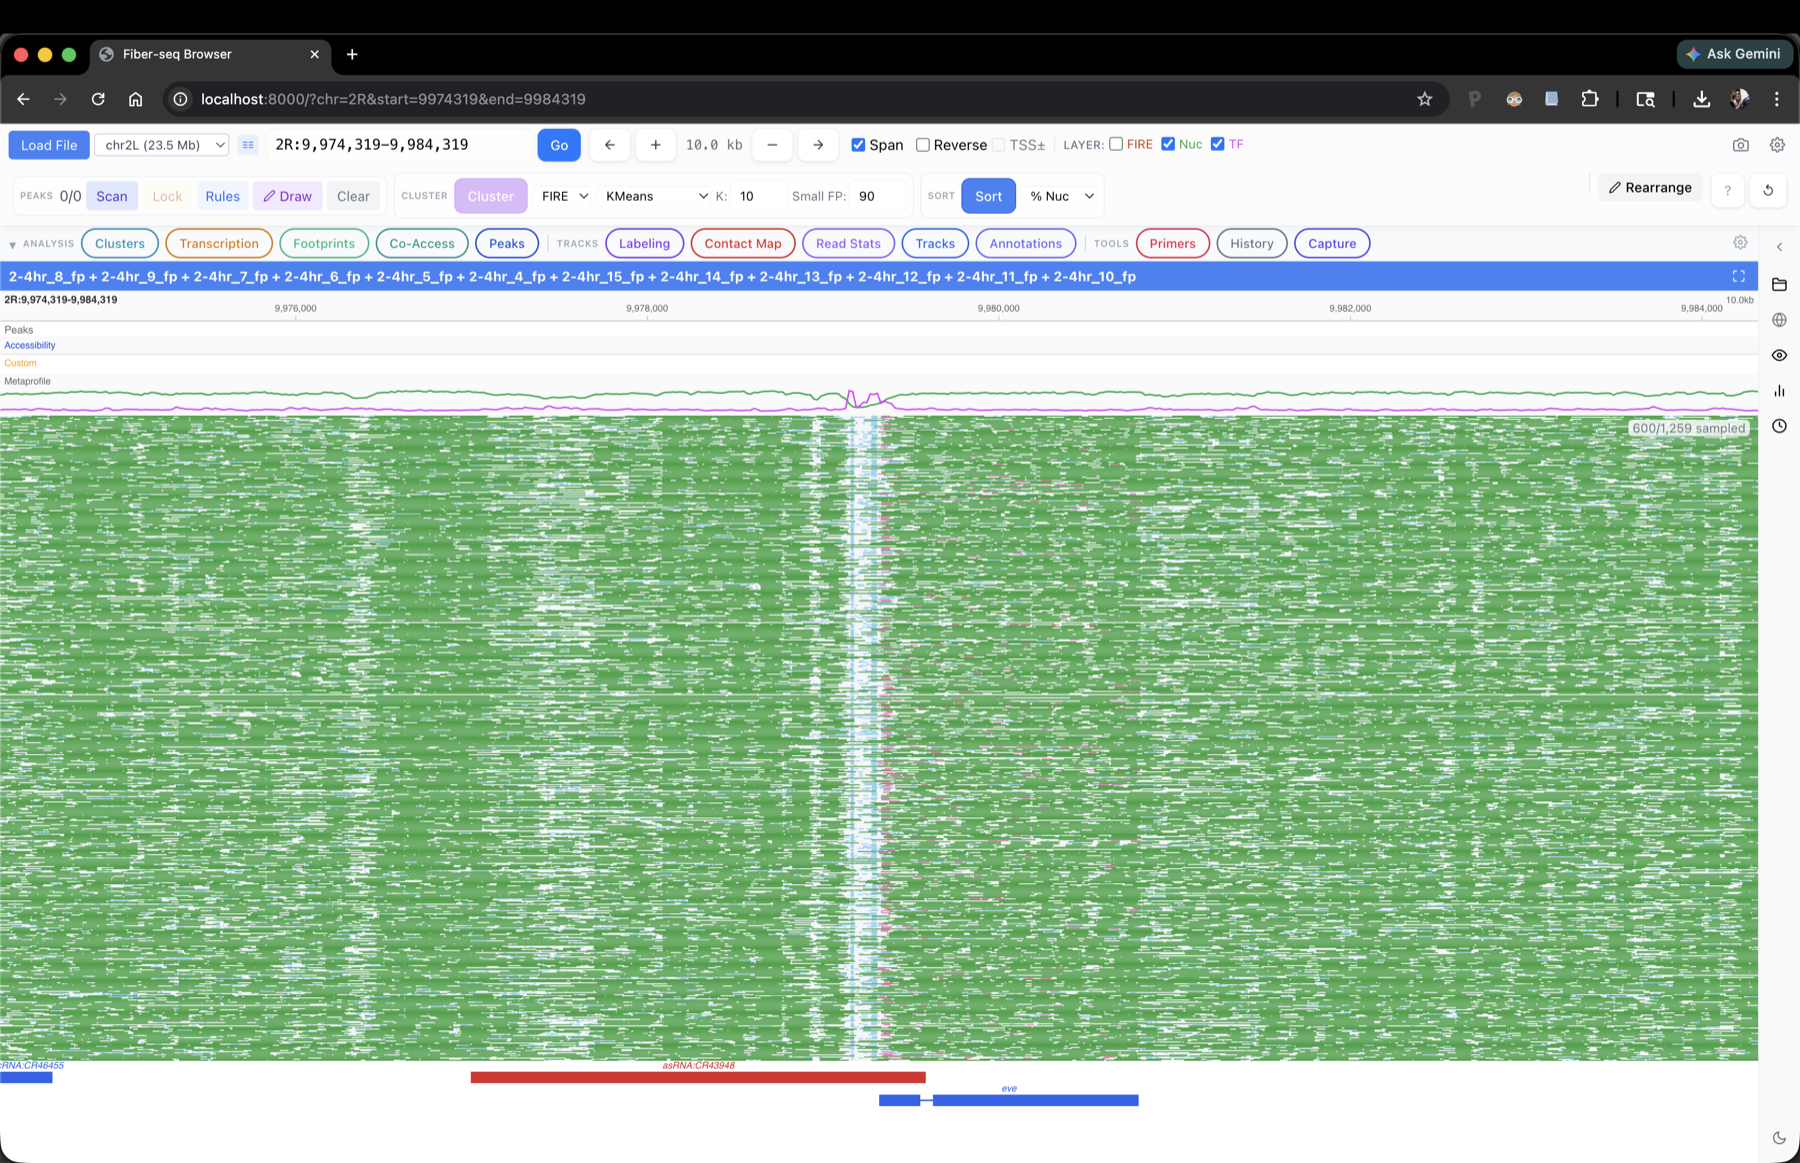Click the bar chart icon in sidebar
Viewport: 1800px width, 1163px height.
[x=1779, y=391]
